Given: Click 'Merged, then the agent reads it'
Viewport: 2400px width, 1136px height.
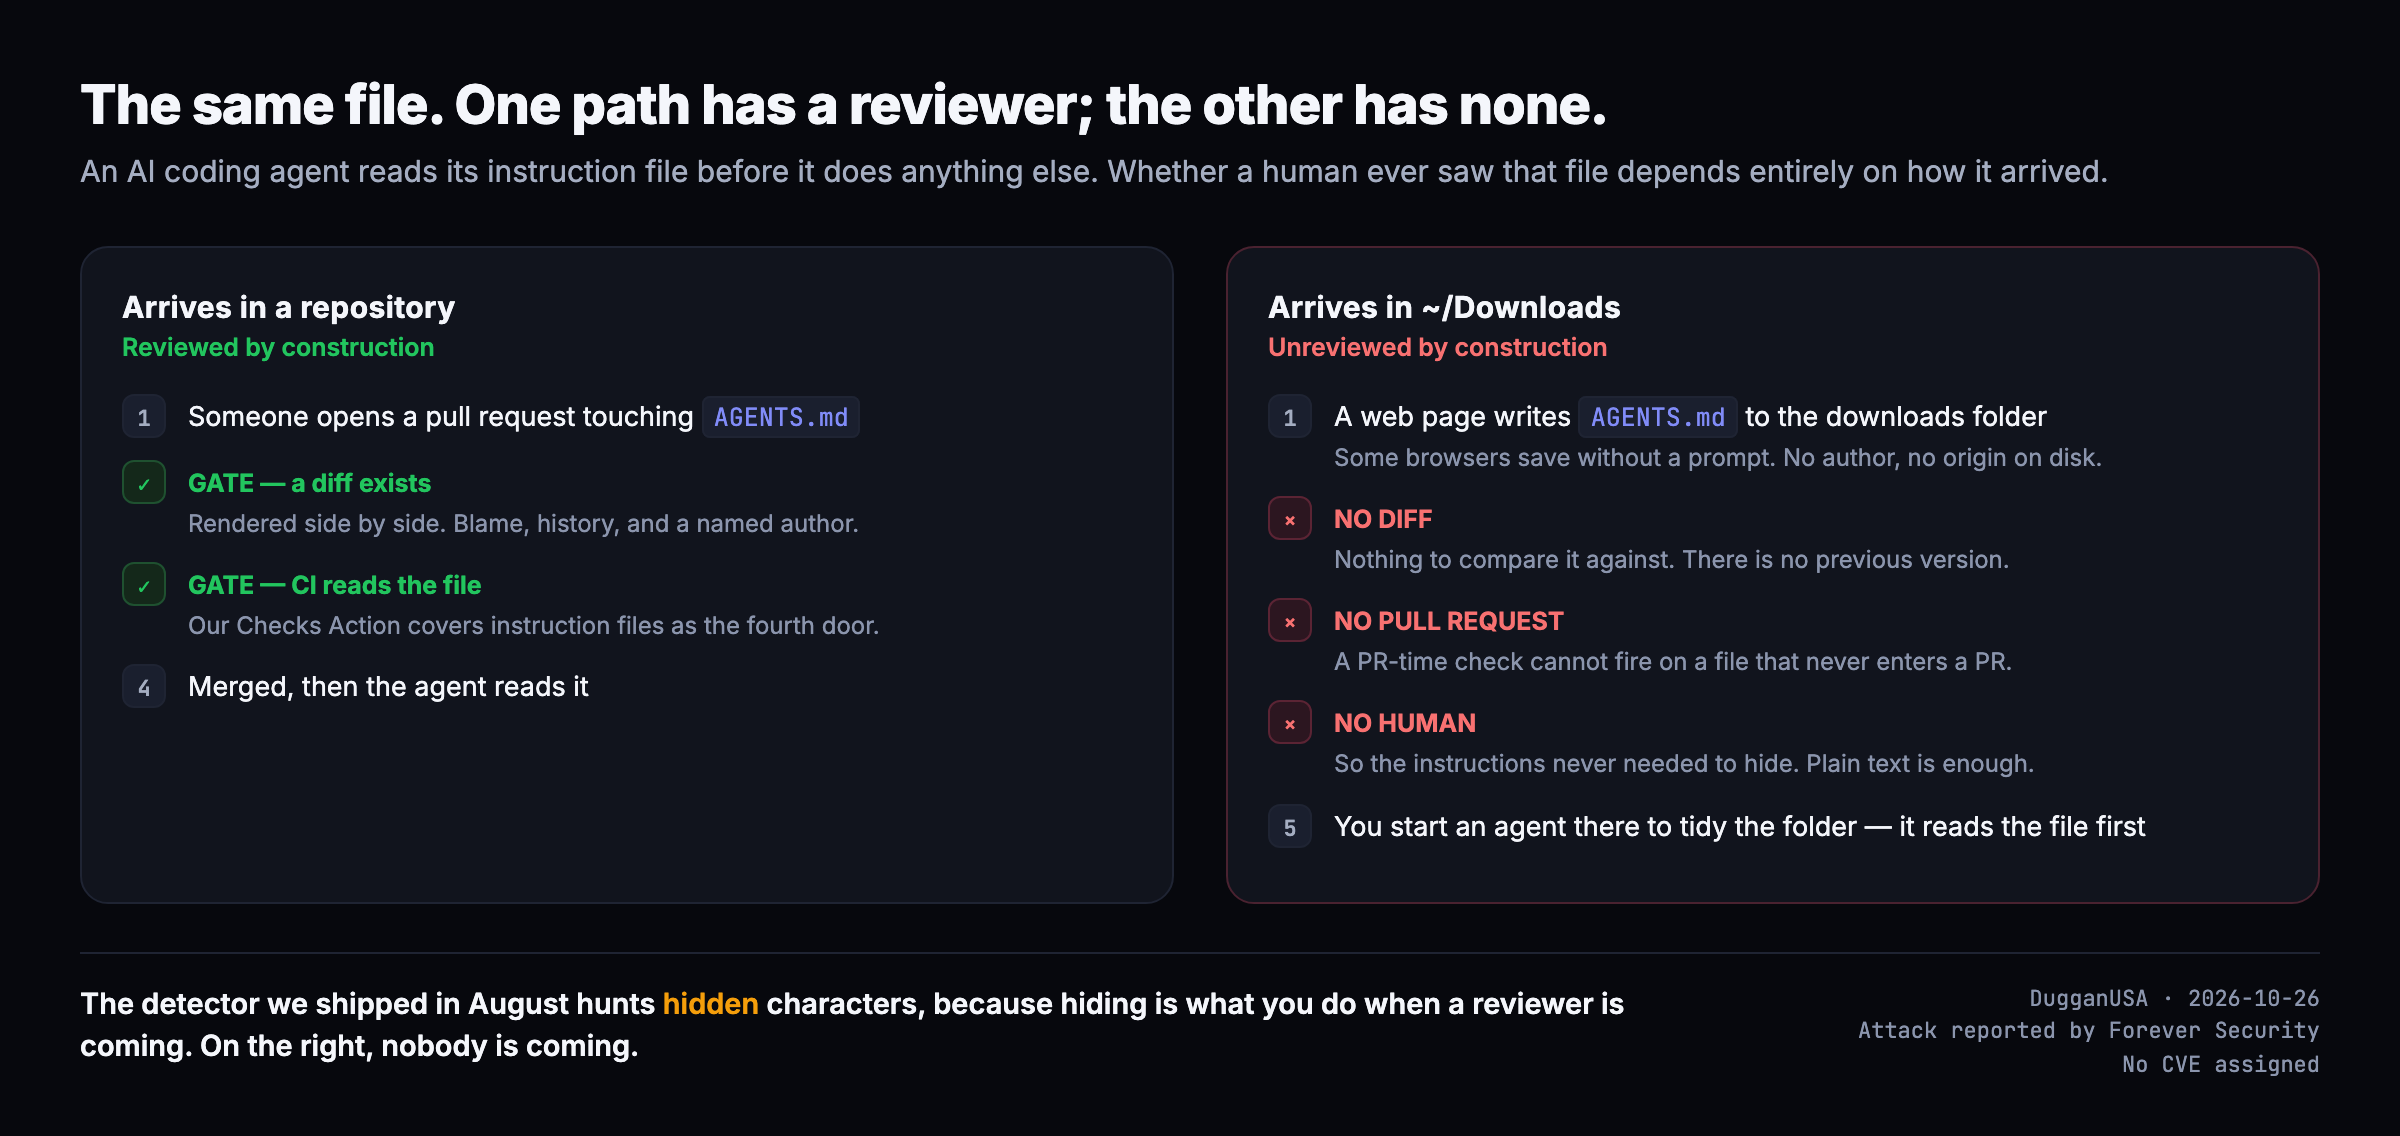Looking at the screenshot, I should click(x=388, y=687).
